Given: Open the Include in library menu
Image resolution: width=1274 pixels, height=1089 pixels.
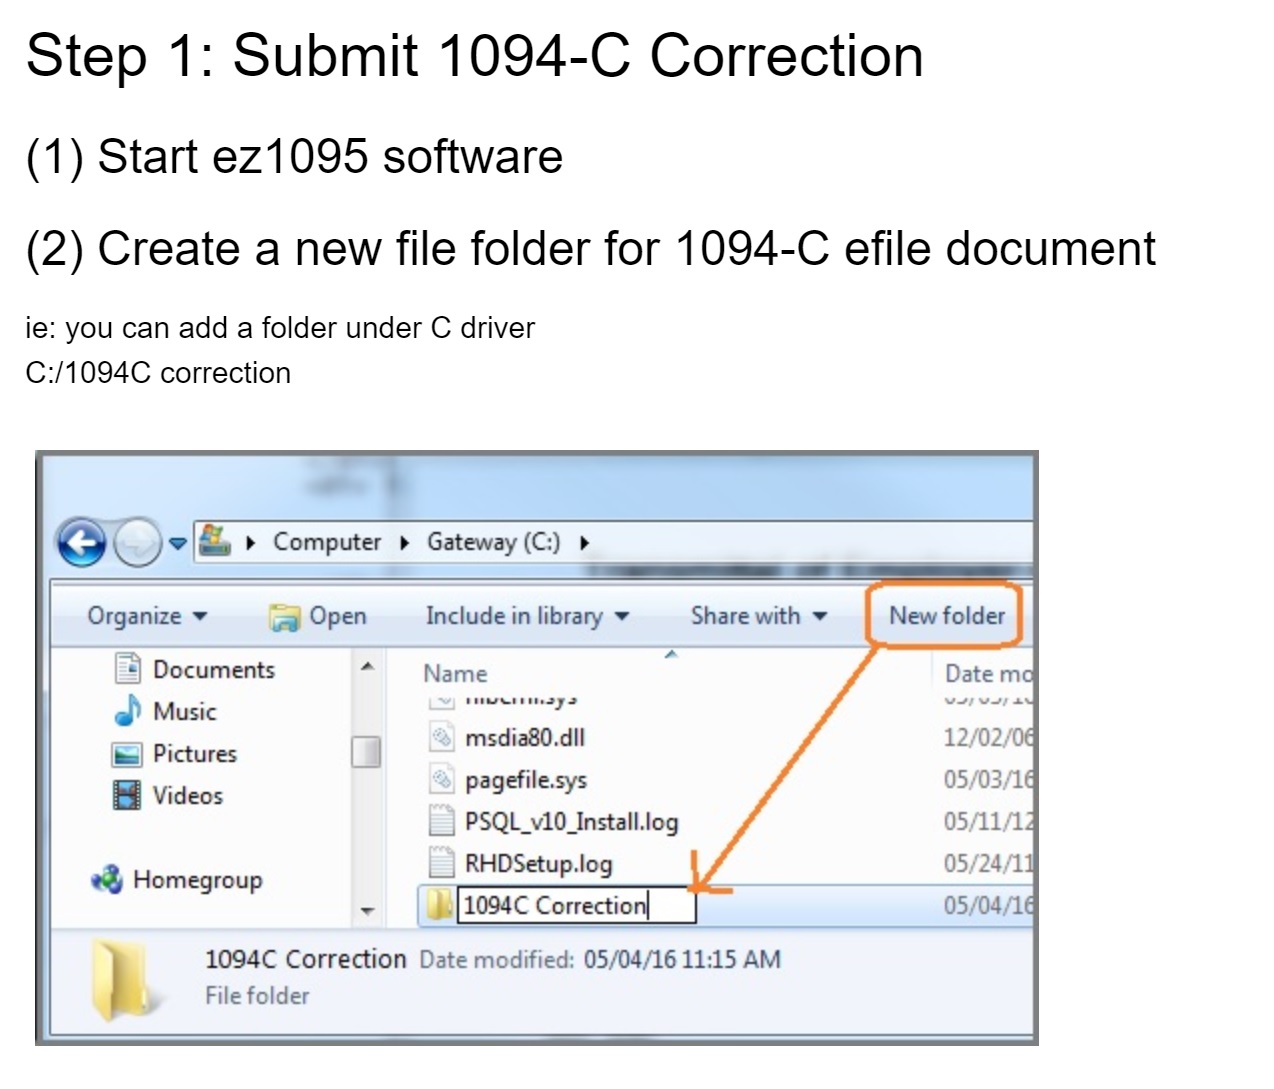Looking at the screenshot, I should pos(527,616).
